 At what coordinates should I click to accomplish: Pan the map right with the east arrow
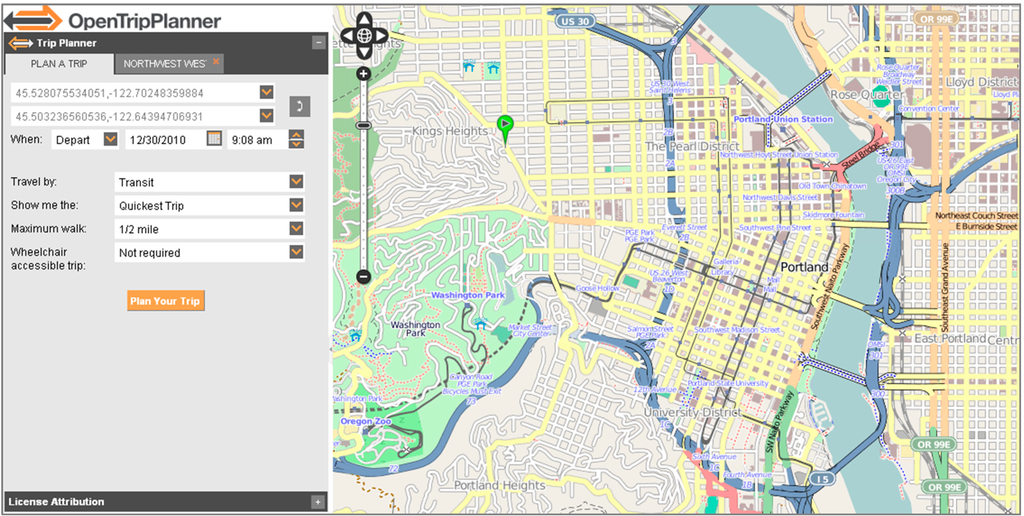pyautogui.click(x=383, y=38)
